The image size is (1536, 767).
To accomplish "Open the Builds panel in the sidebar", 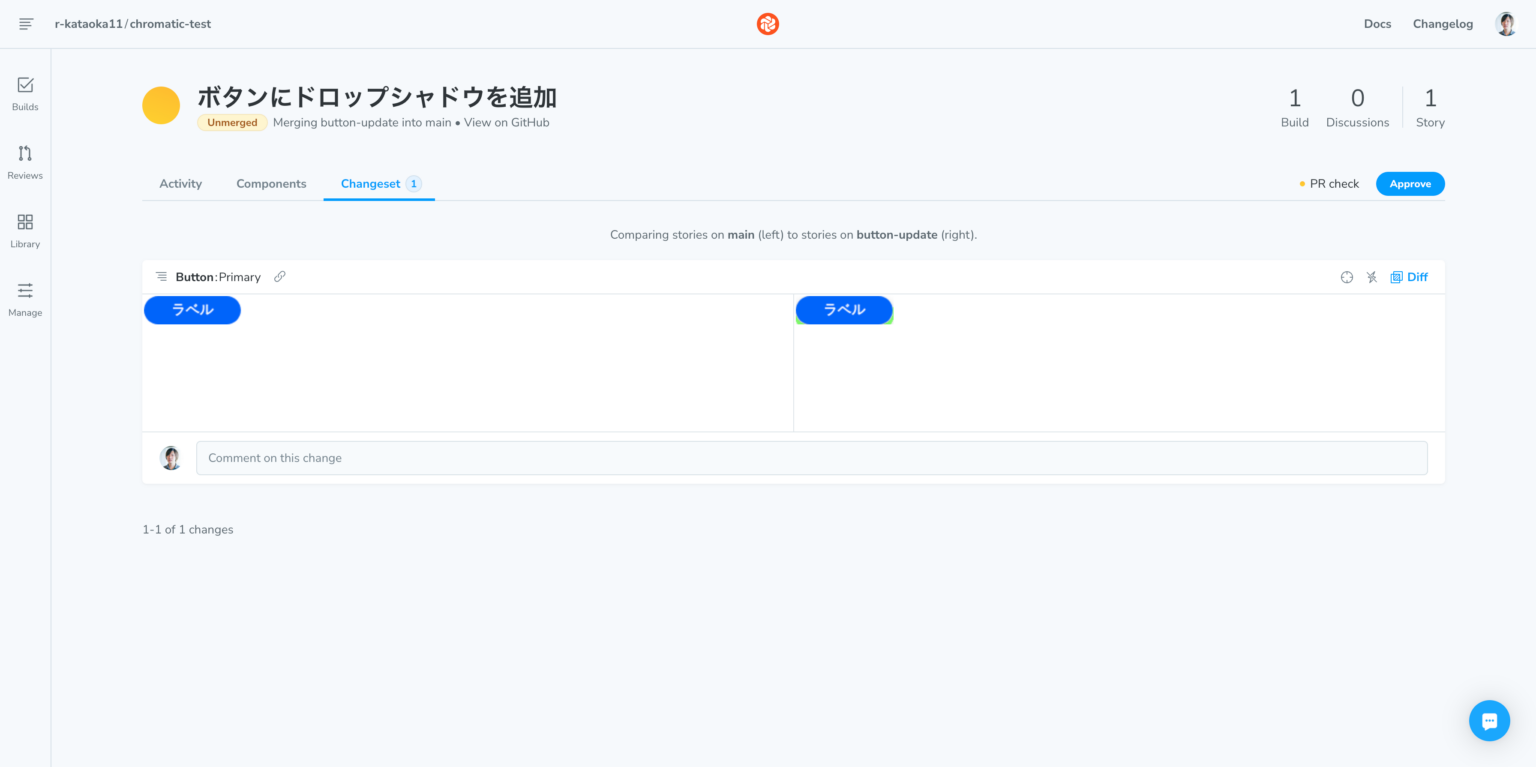I will coord(24,93).
